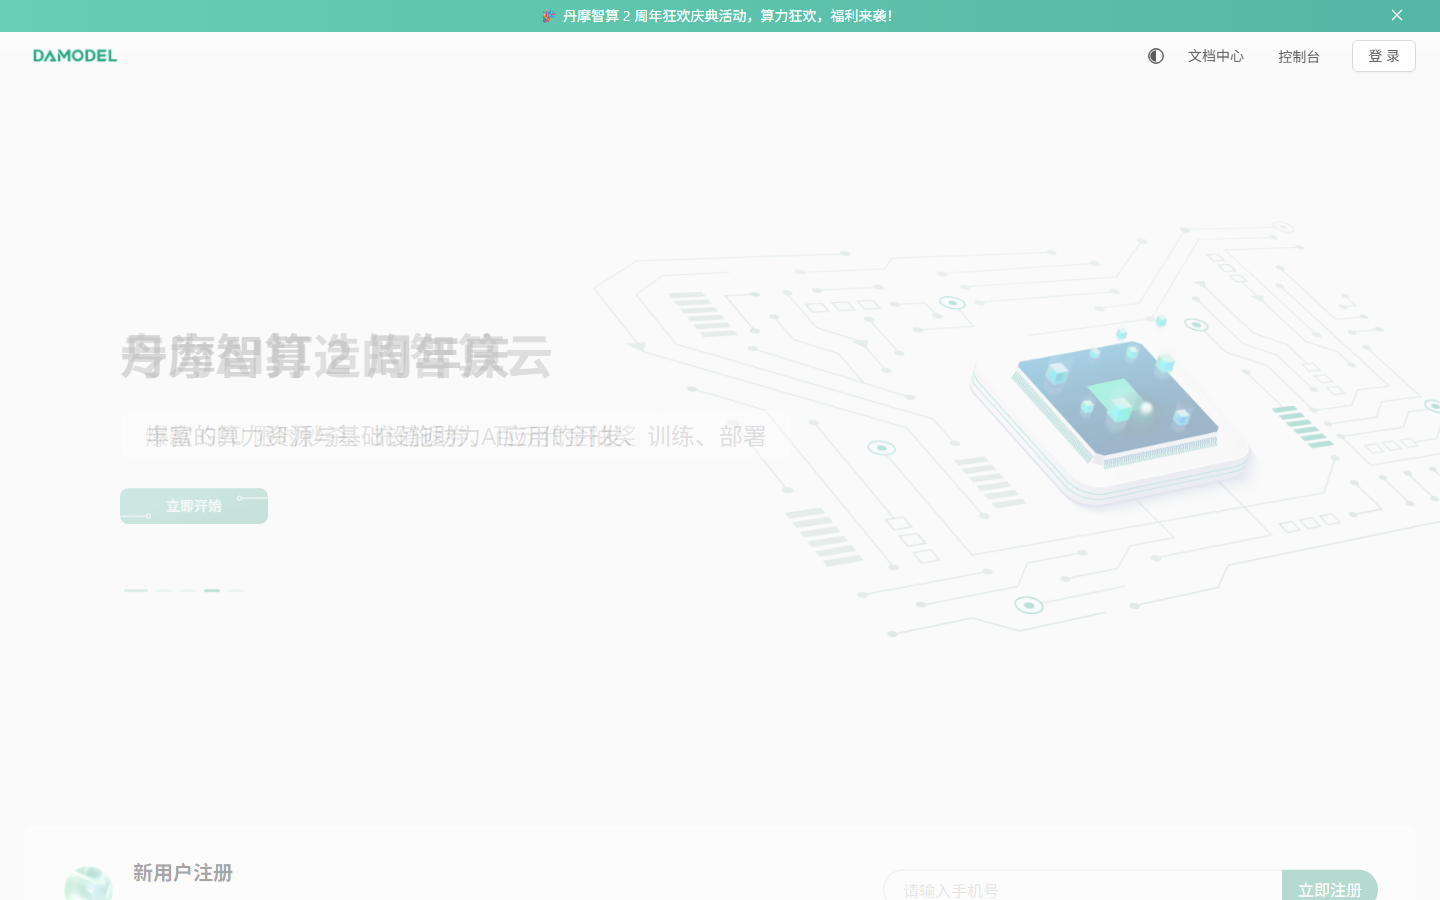1440x900 pixels.
Task: Click the 新用户注册 heading text
Action: pyautogui.click(x=183, y=873)
